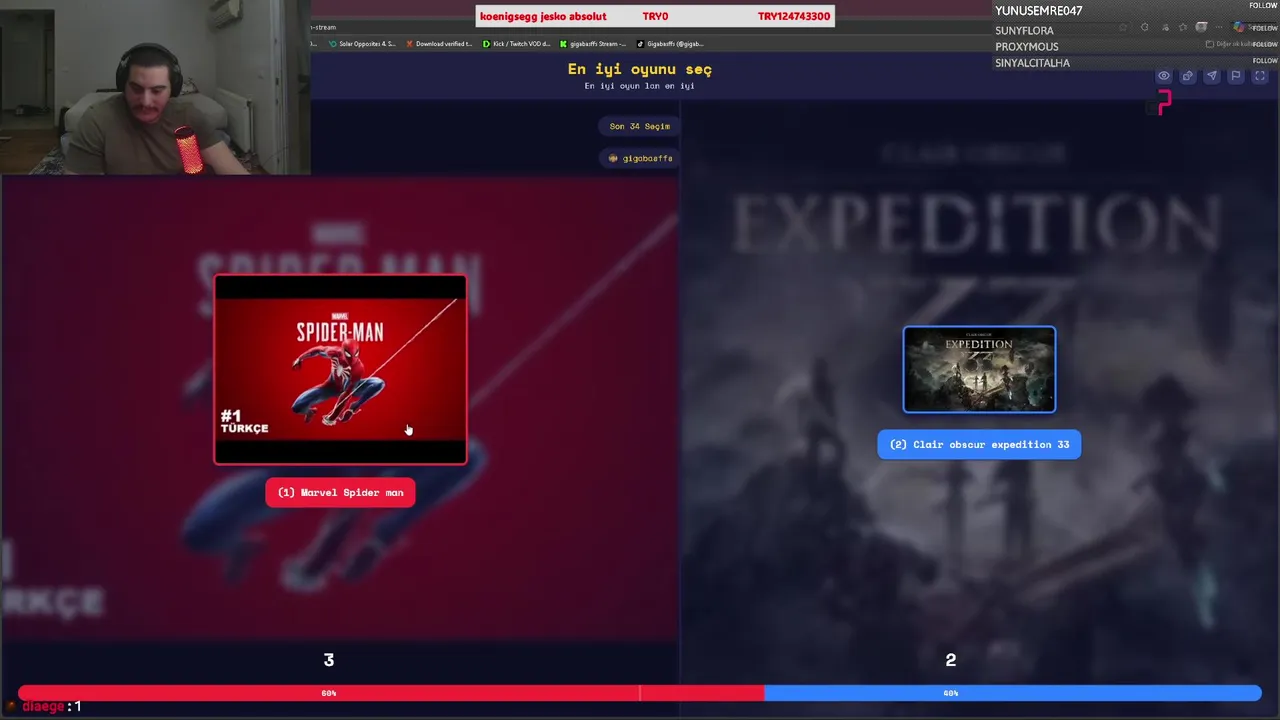
Task: Click the dice shuffle icon in toolbar
Action: click(x=1188, y=76)
